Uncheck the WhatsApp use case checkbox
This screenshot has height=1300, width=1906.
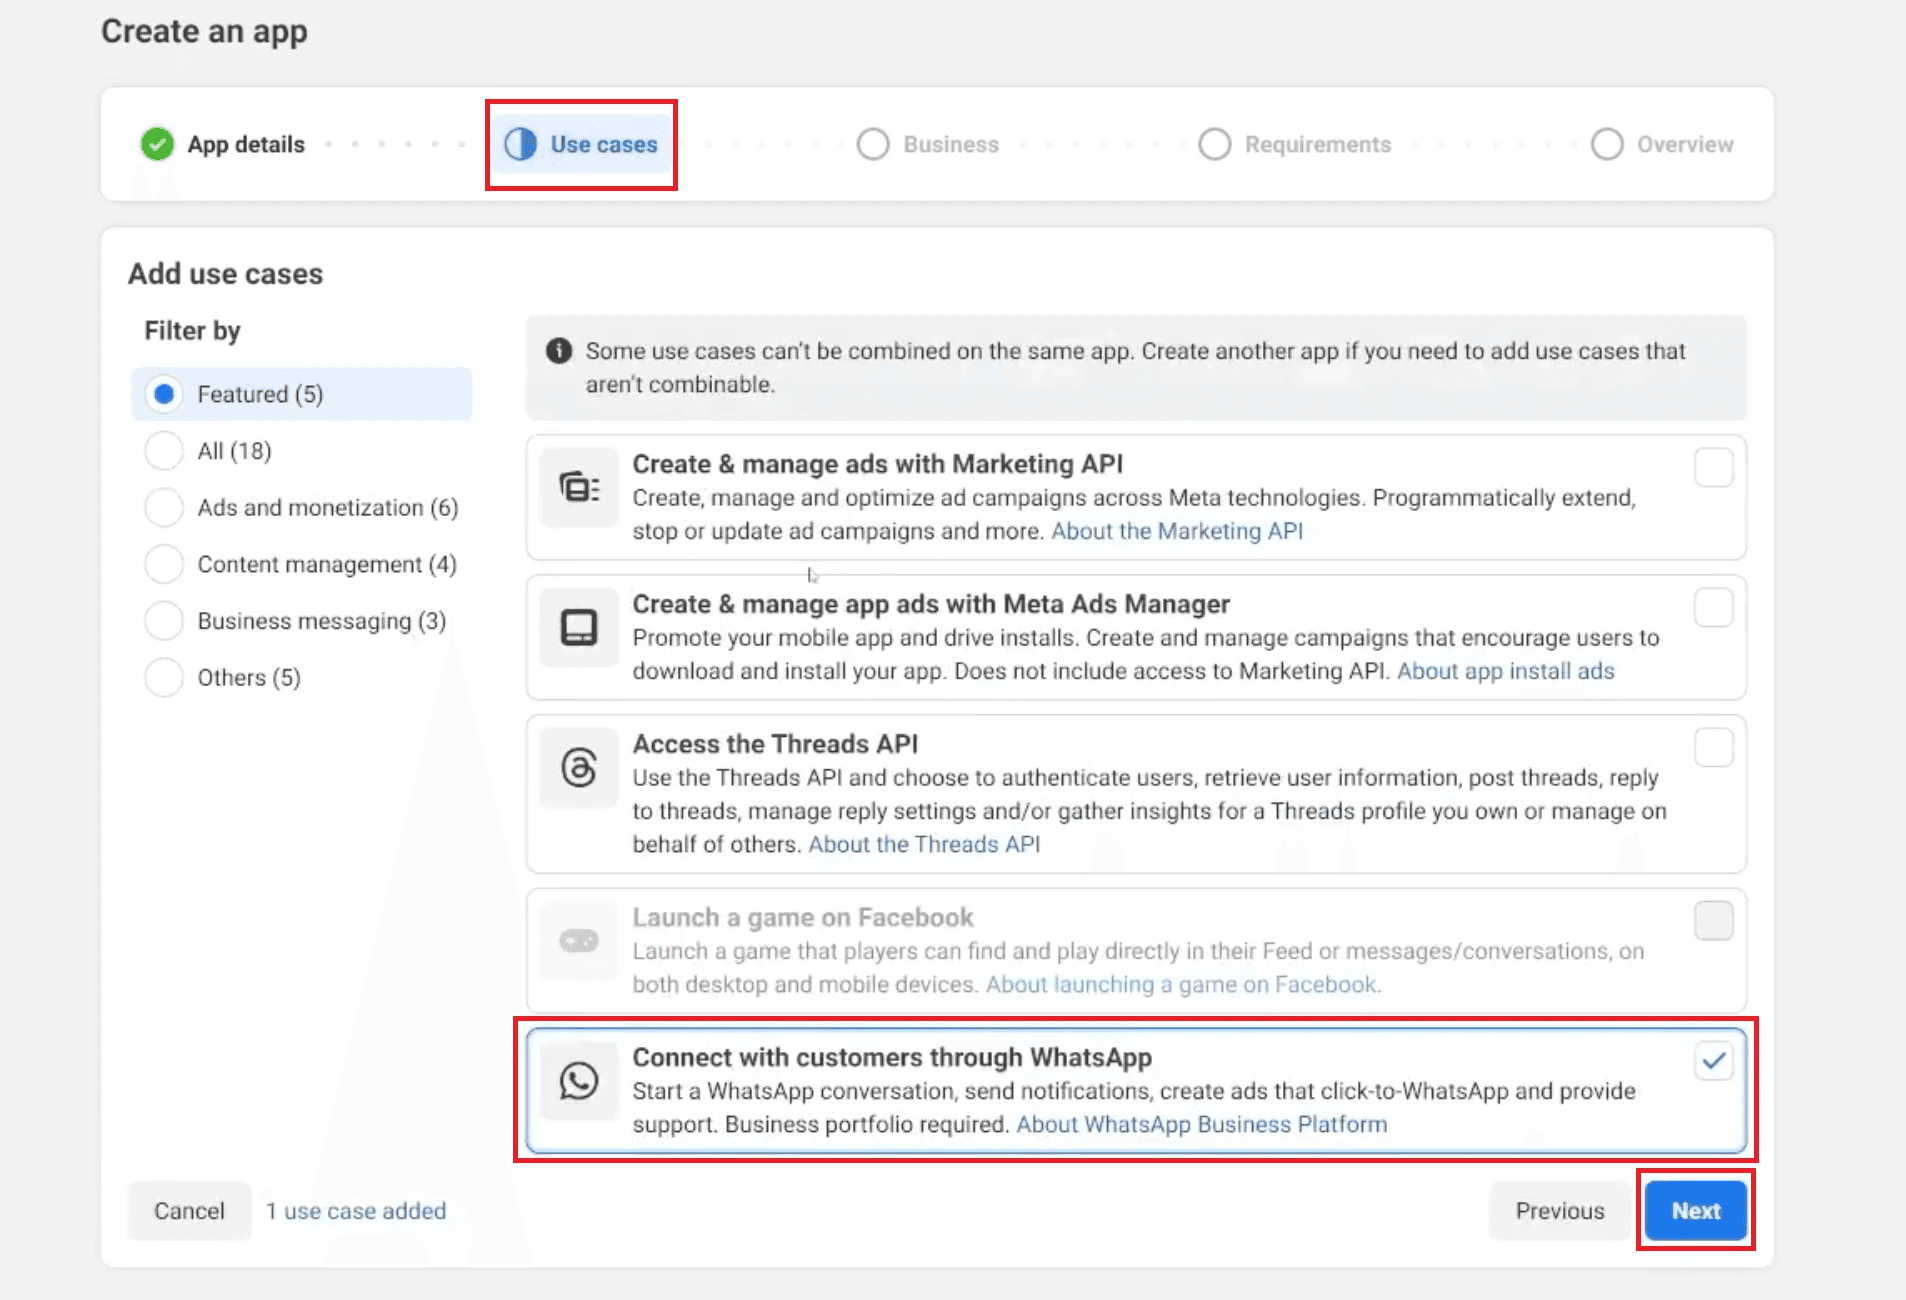[1714, 1061]
